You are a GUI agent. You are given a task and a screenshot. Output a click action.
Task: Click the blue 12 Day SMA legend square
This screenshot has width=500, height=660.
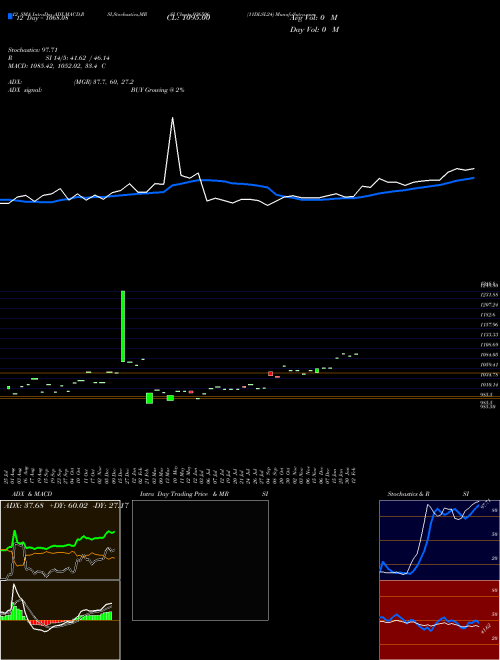click(x=10, y=16)
